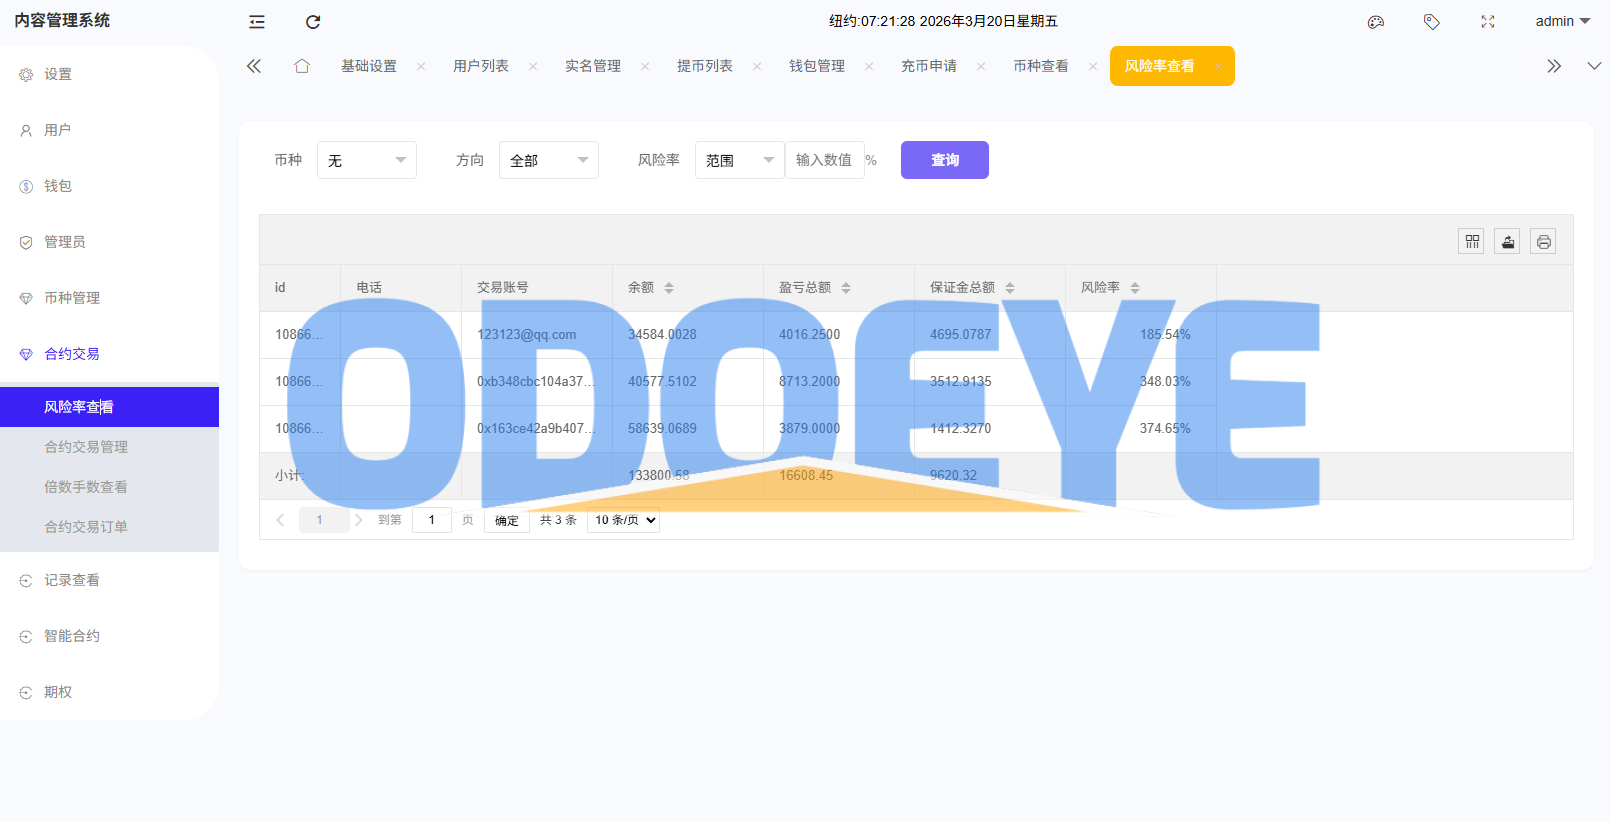Collapse the sidebar with the menu-fold icon
This screenshot has width=1611, height=822.
[x=257, y=22]
